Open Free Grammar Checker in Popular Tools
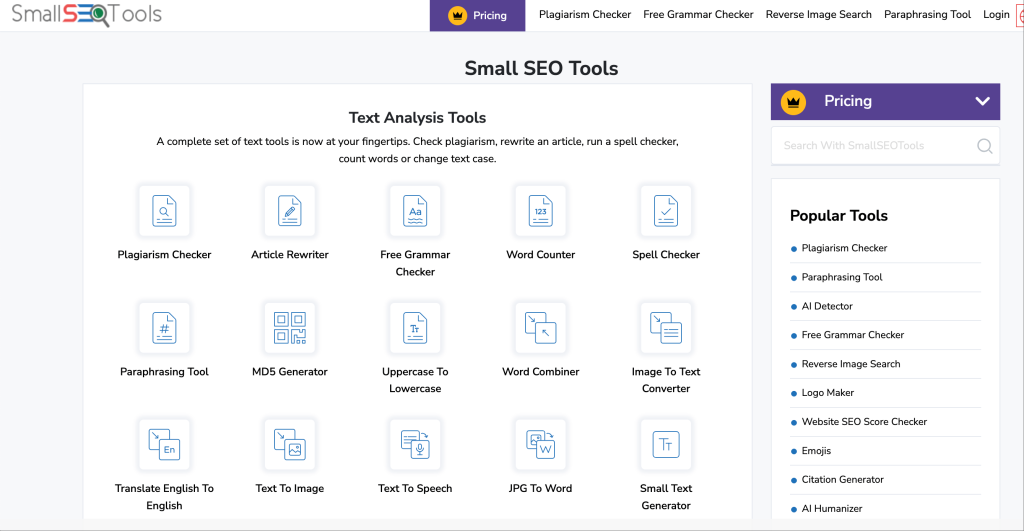The width and height of the screenshot is (1024, 531). pyautogui.click(x=853, y=335)
